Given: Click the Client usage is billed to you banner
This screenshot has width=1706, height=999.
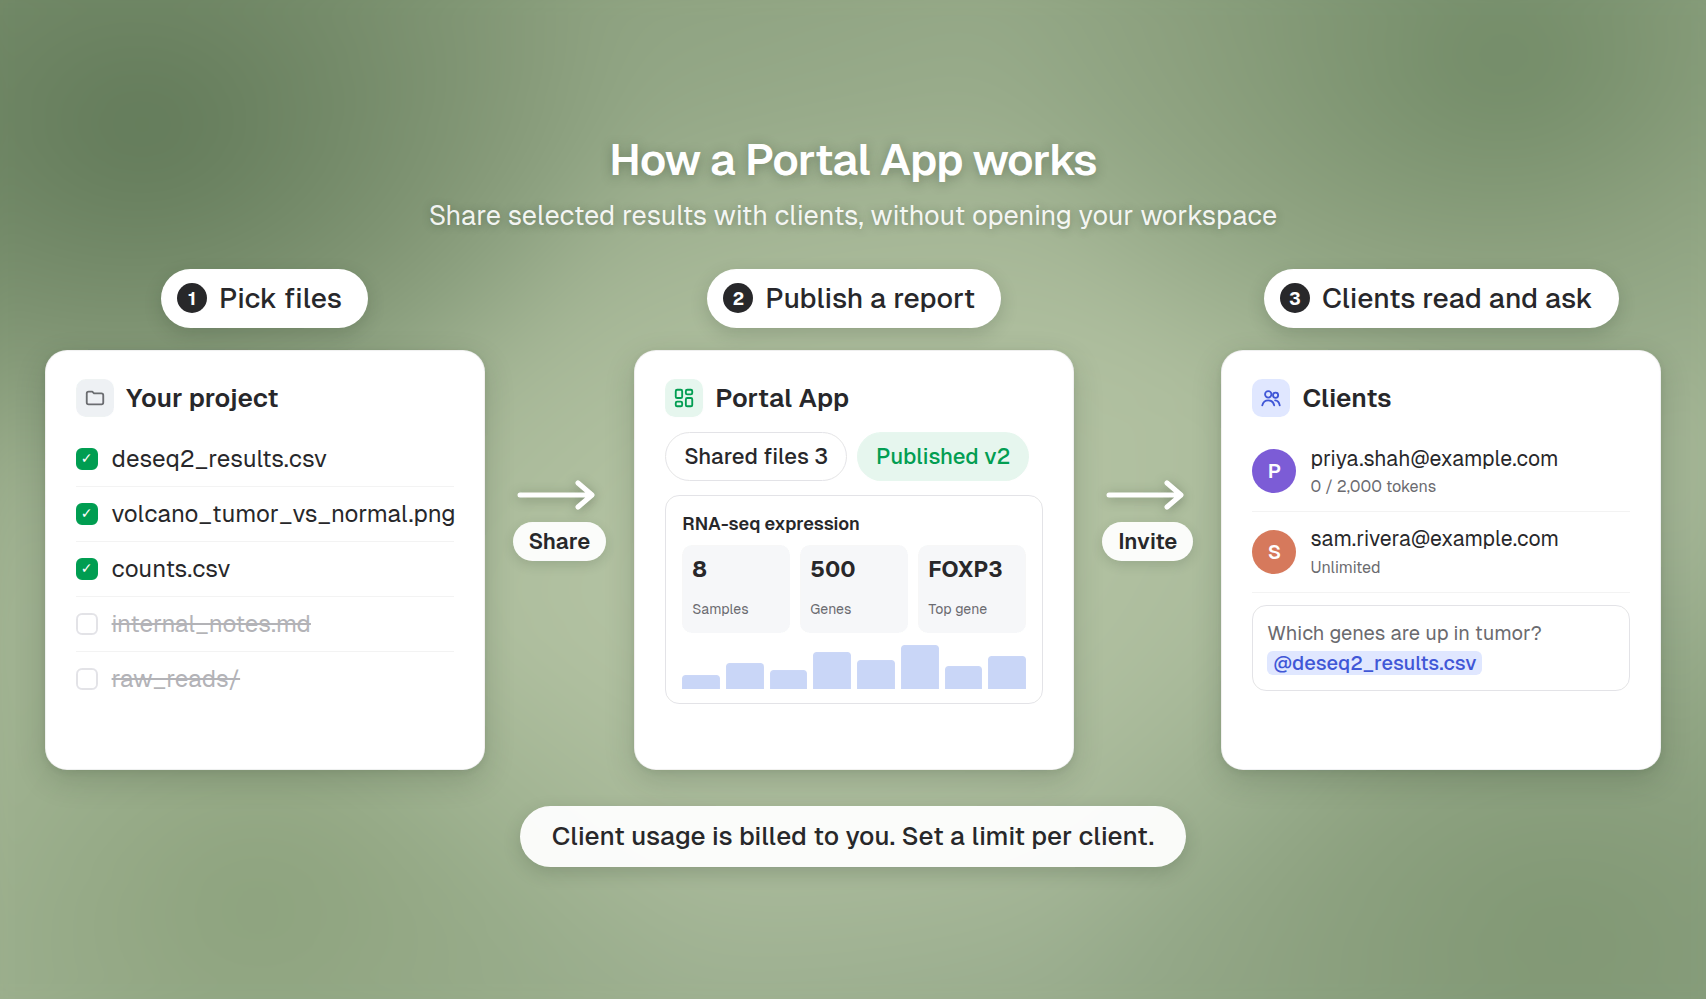Looking at the screenshot, I should coord(853,836).
